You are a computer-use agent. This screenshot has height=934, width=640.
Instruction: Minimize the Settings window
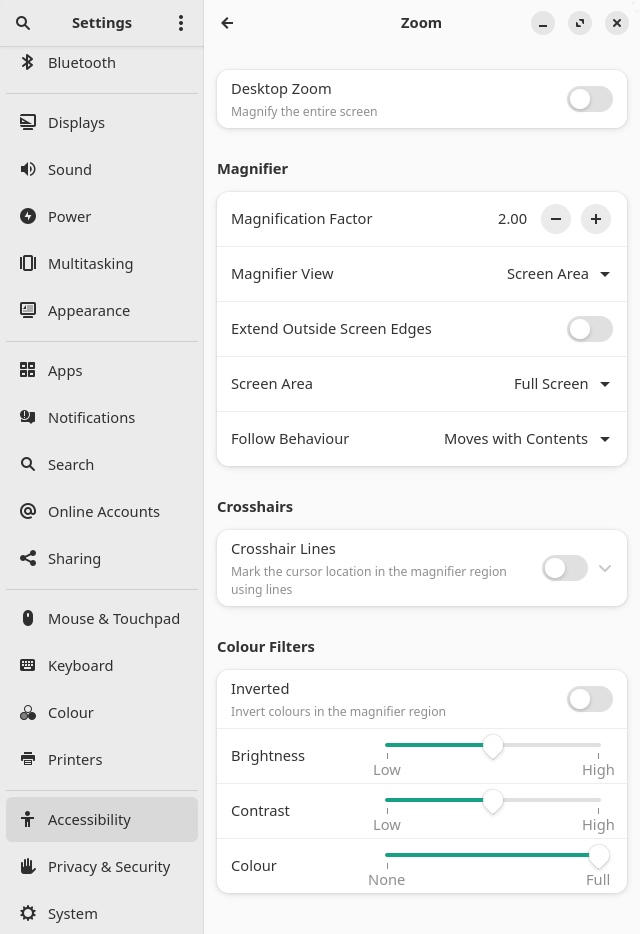pyautogui.click(x=543, y=23)
